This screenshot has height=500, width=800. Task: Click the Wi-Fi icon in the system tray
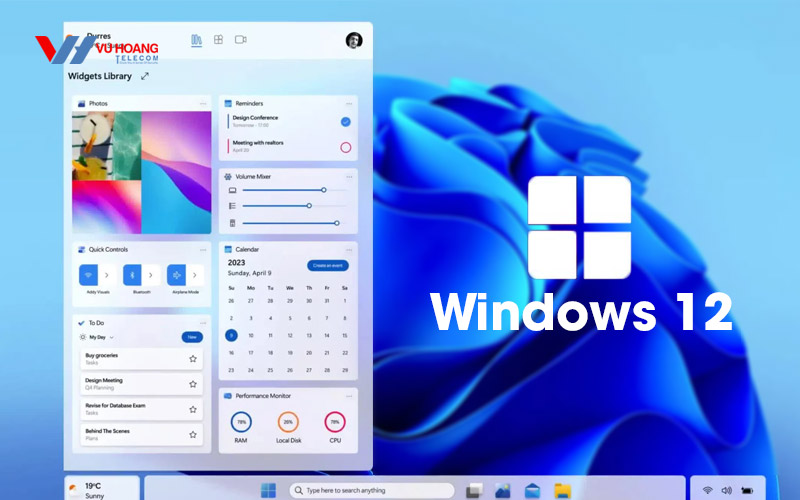[707, 490]
